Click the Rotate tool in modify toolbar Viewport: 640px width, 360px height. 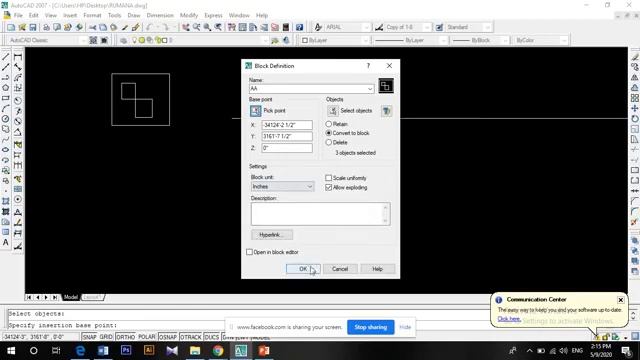tap(635, 119)
